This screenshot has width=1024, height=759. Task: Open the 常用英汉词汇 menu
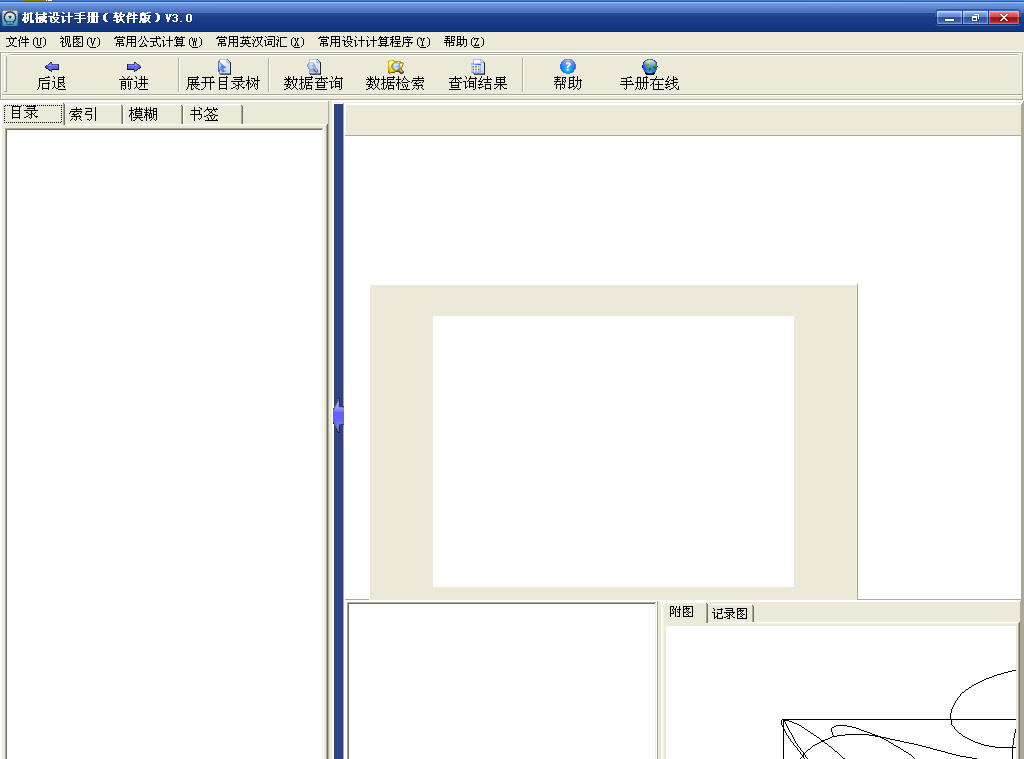[260, 42]
